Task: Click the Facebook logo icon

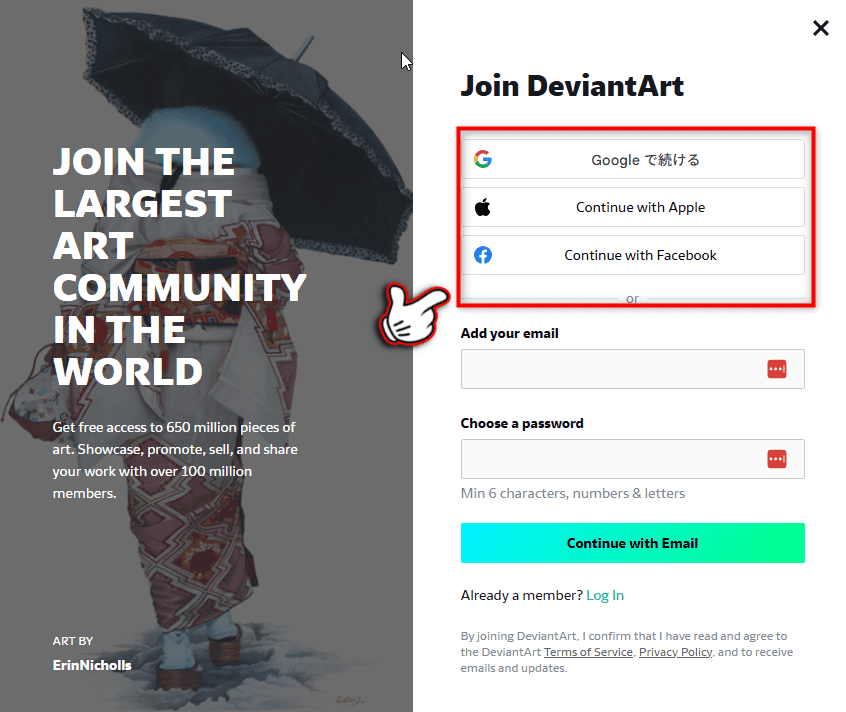Action: [483, 255]
